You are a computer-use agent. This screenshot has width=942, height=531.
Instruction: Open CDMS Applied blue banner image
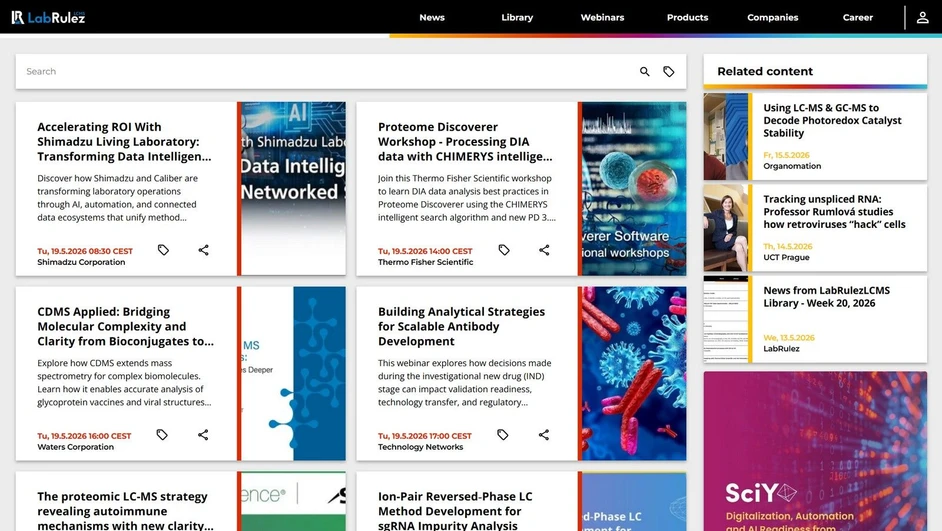(x=293, y=374)
